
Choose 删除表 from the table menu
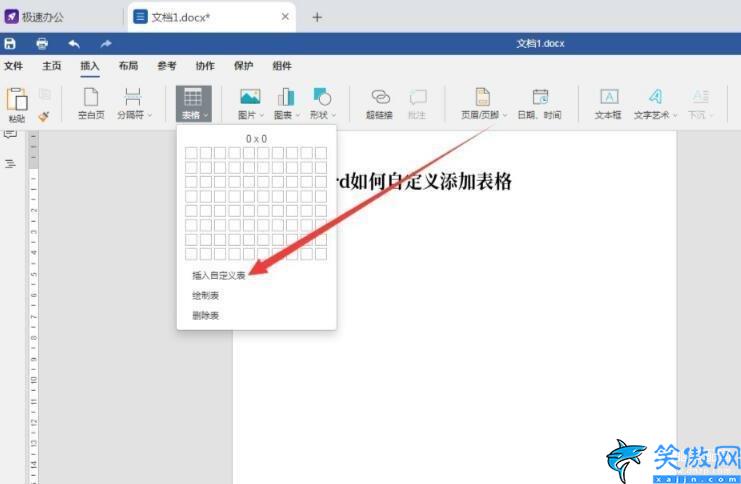[206, 315]
